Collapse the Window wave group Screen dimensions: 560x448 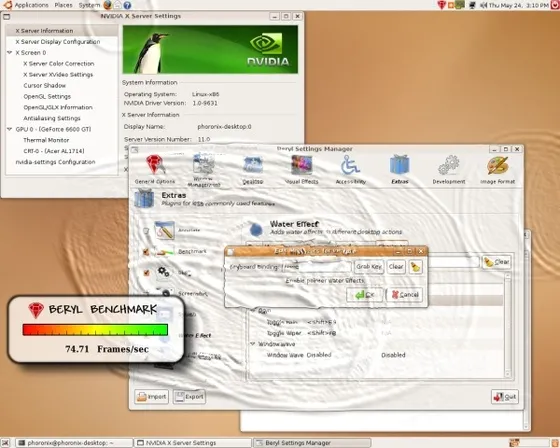pyautogui.click(x=253, y=344)
